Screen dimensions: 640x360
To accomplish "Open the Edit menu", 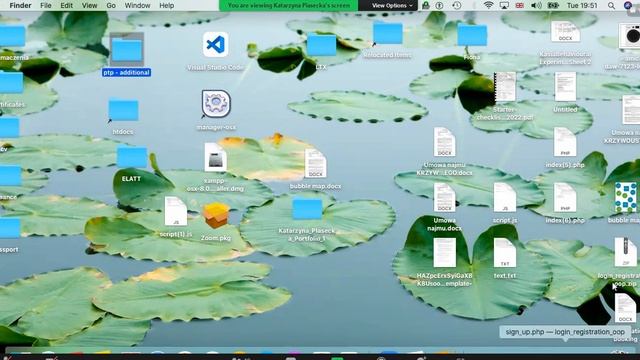I will [x=67, y=5].
